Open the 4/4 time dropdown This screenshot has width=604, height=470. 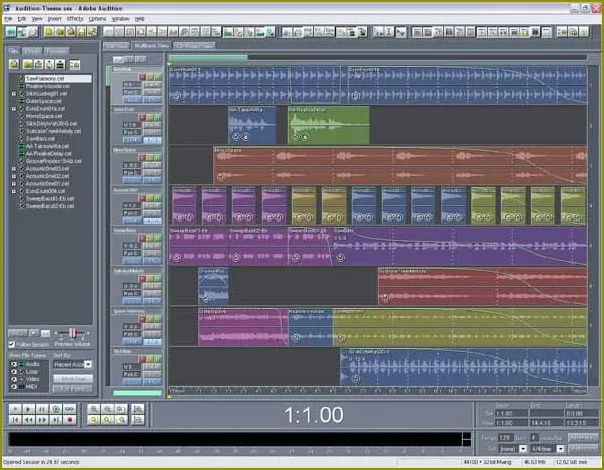[x=560, y=449]
